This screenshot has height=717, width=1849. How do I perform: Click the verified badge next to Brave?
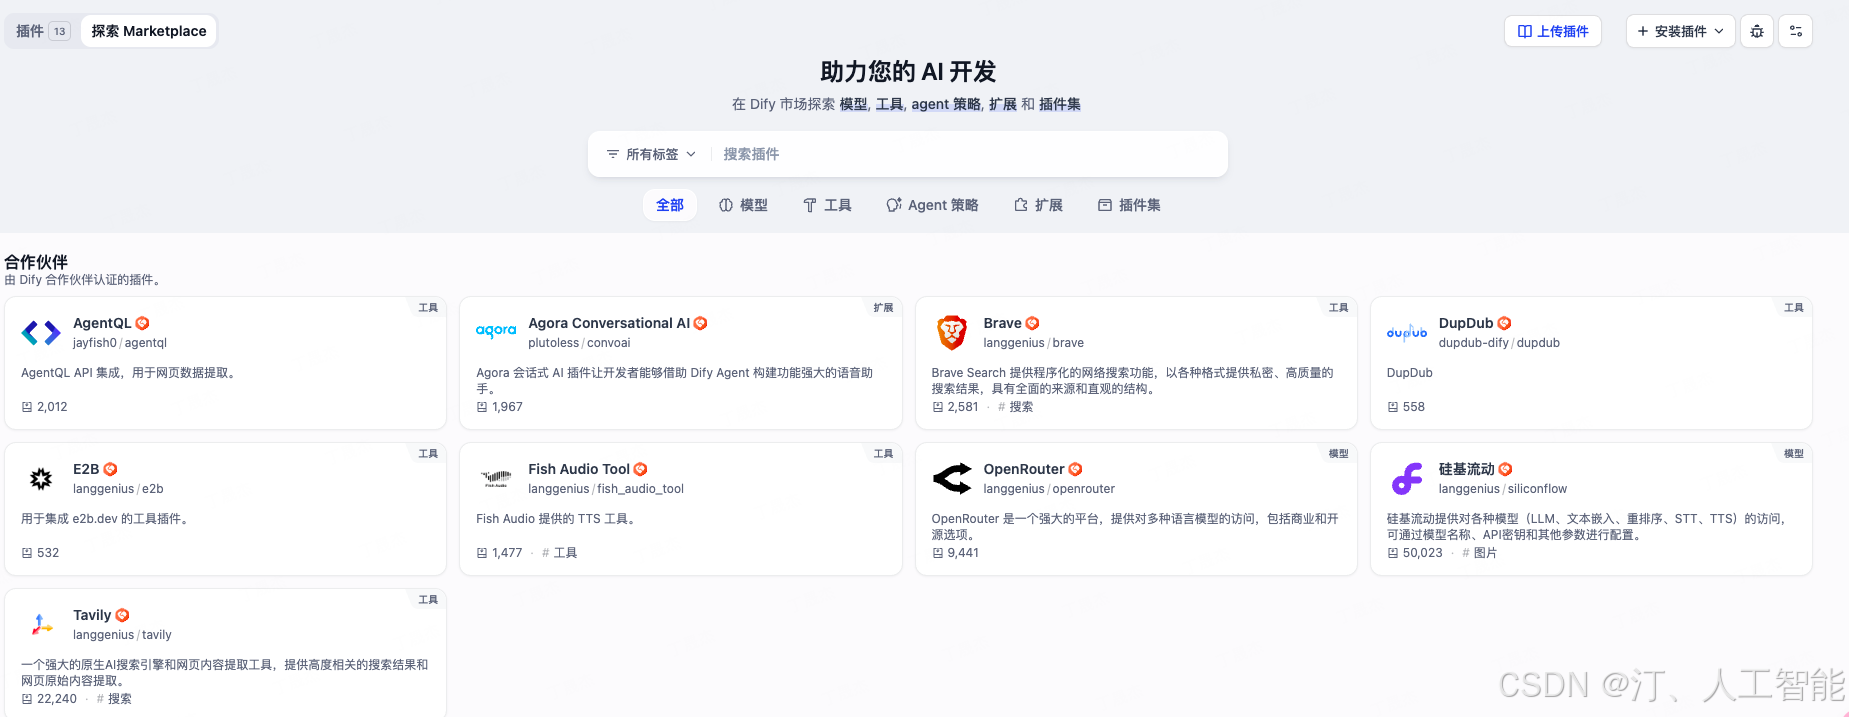[x=1033, y=323]
